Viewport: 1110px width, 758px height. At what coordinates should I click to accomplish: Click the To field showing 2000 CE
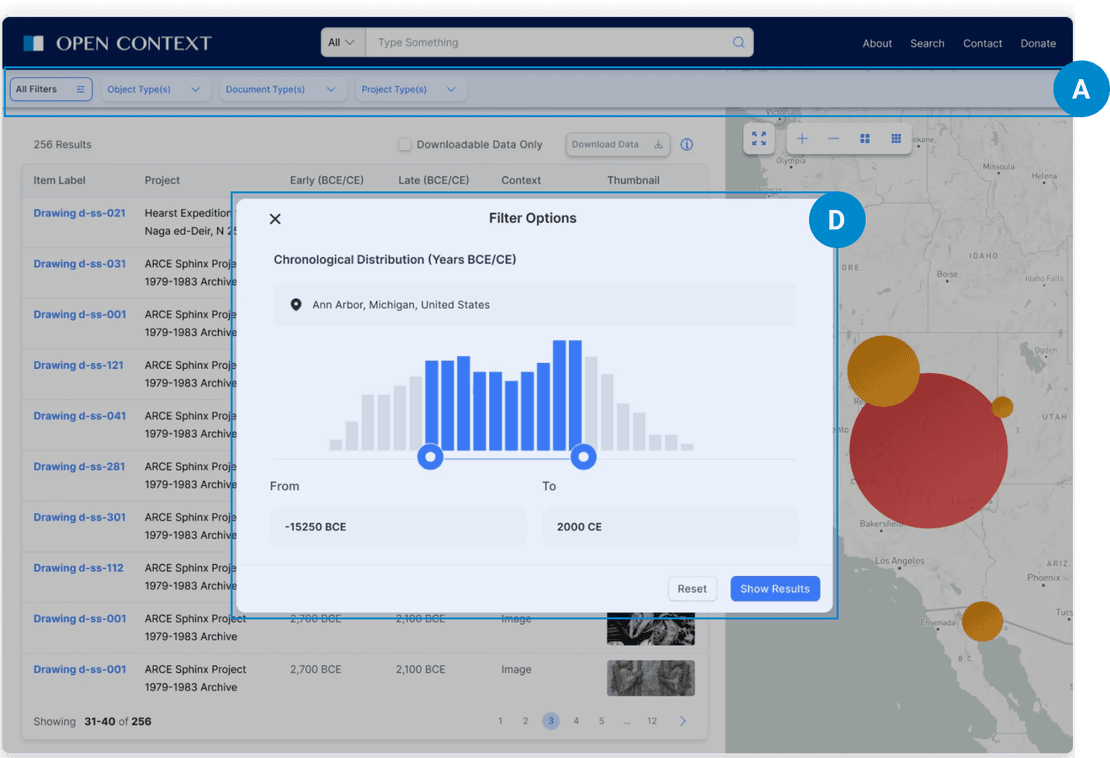point(670,527)
